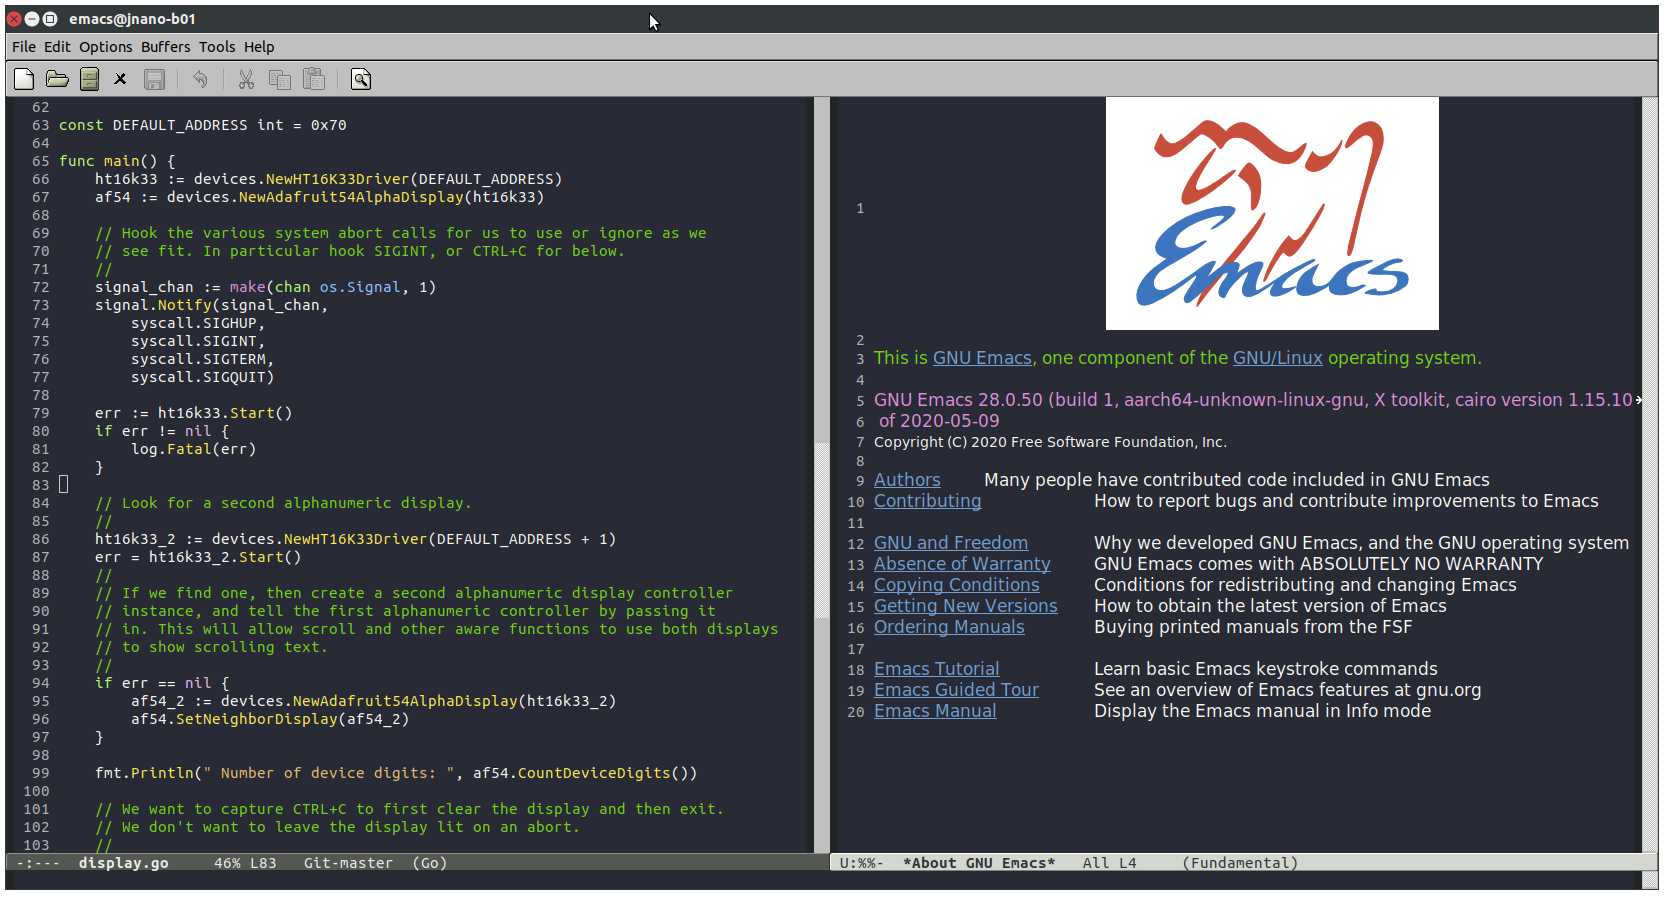The width and height of the screenshot is (1668, 899).
Task: Click the U:%%- status in right mode line
Action: point(861,863)
